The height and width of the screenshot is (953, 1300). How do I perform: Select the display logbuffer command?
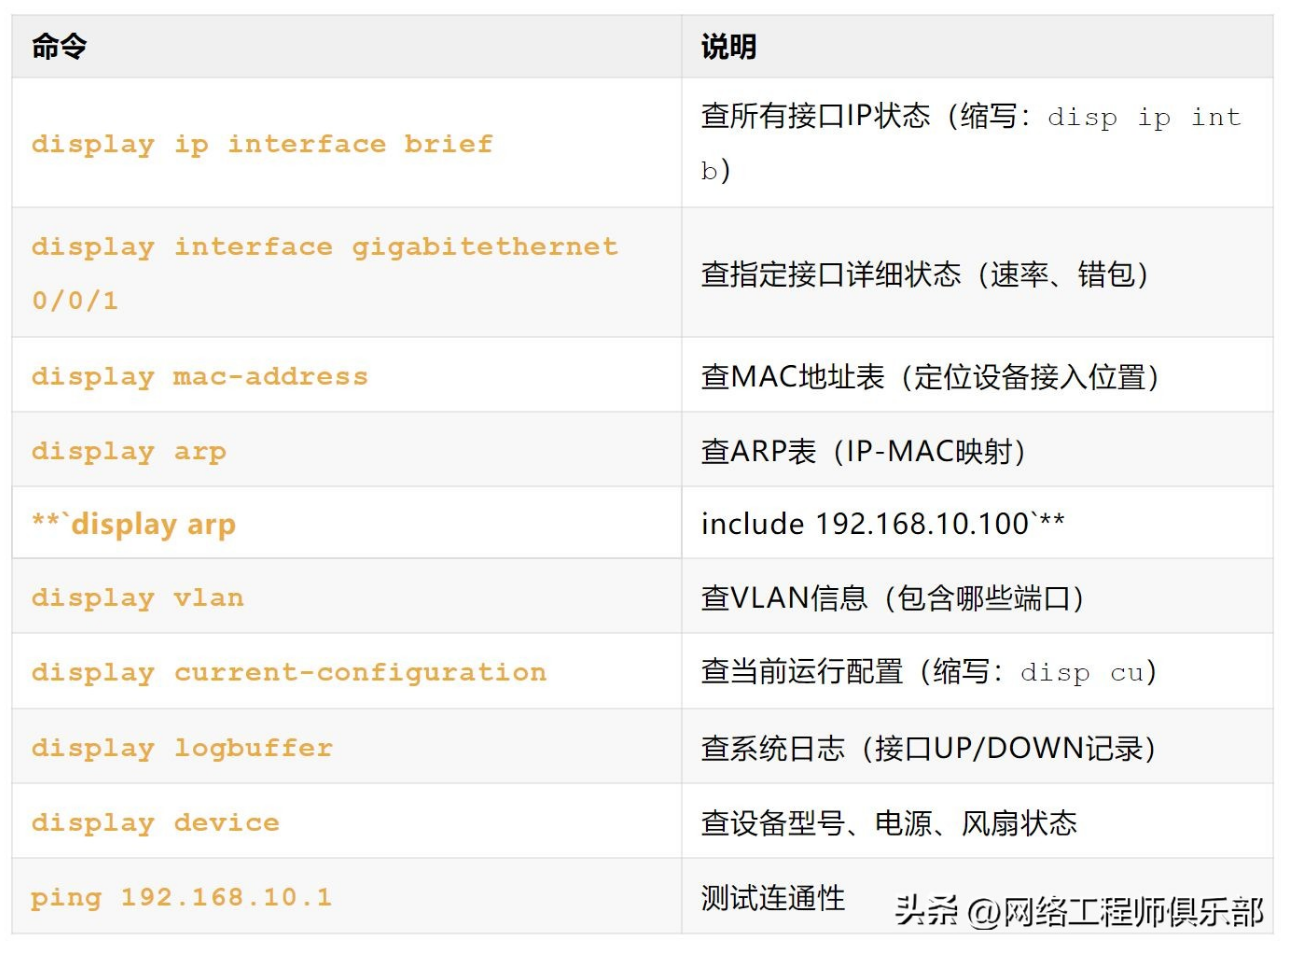(182, 748)
